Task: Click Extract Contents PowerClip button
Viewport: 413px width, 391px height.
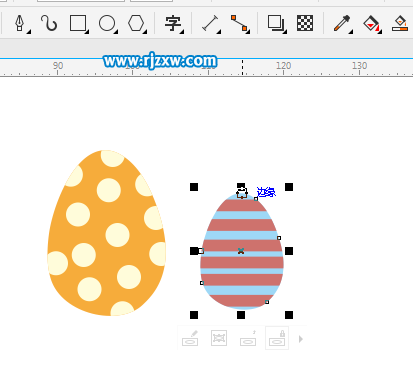Action: click(248, 338)
